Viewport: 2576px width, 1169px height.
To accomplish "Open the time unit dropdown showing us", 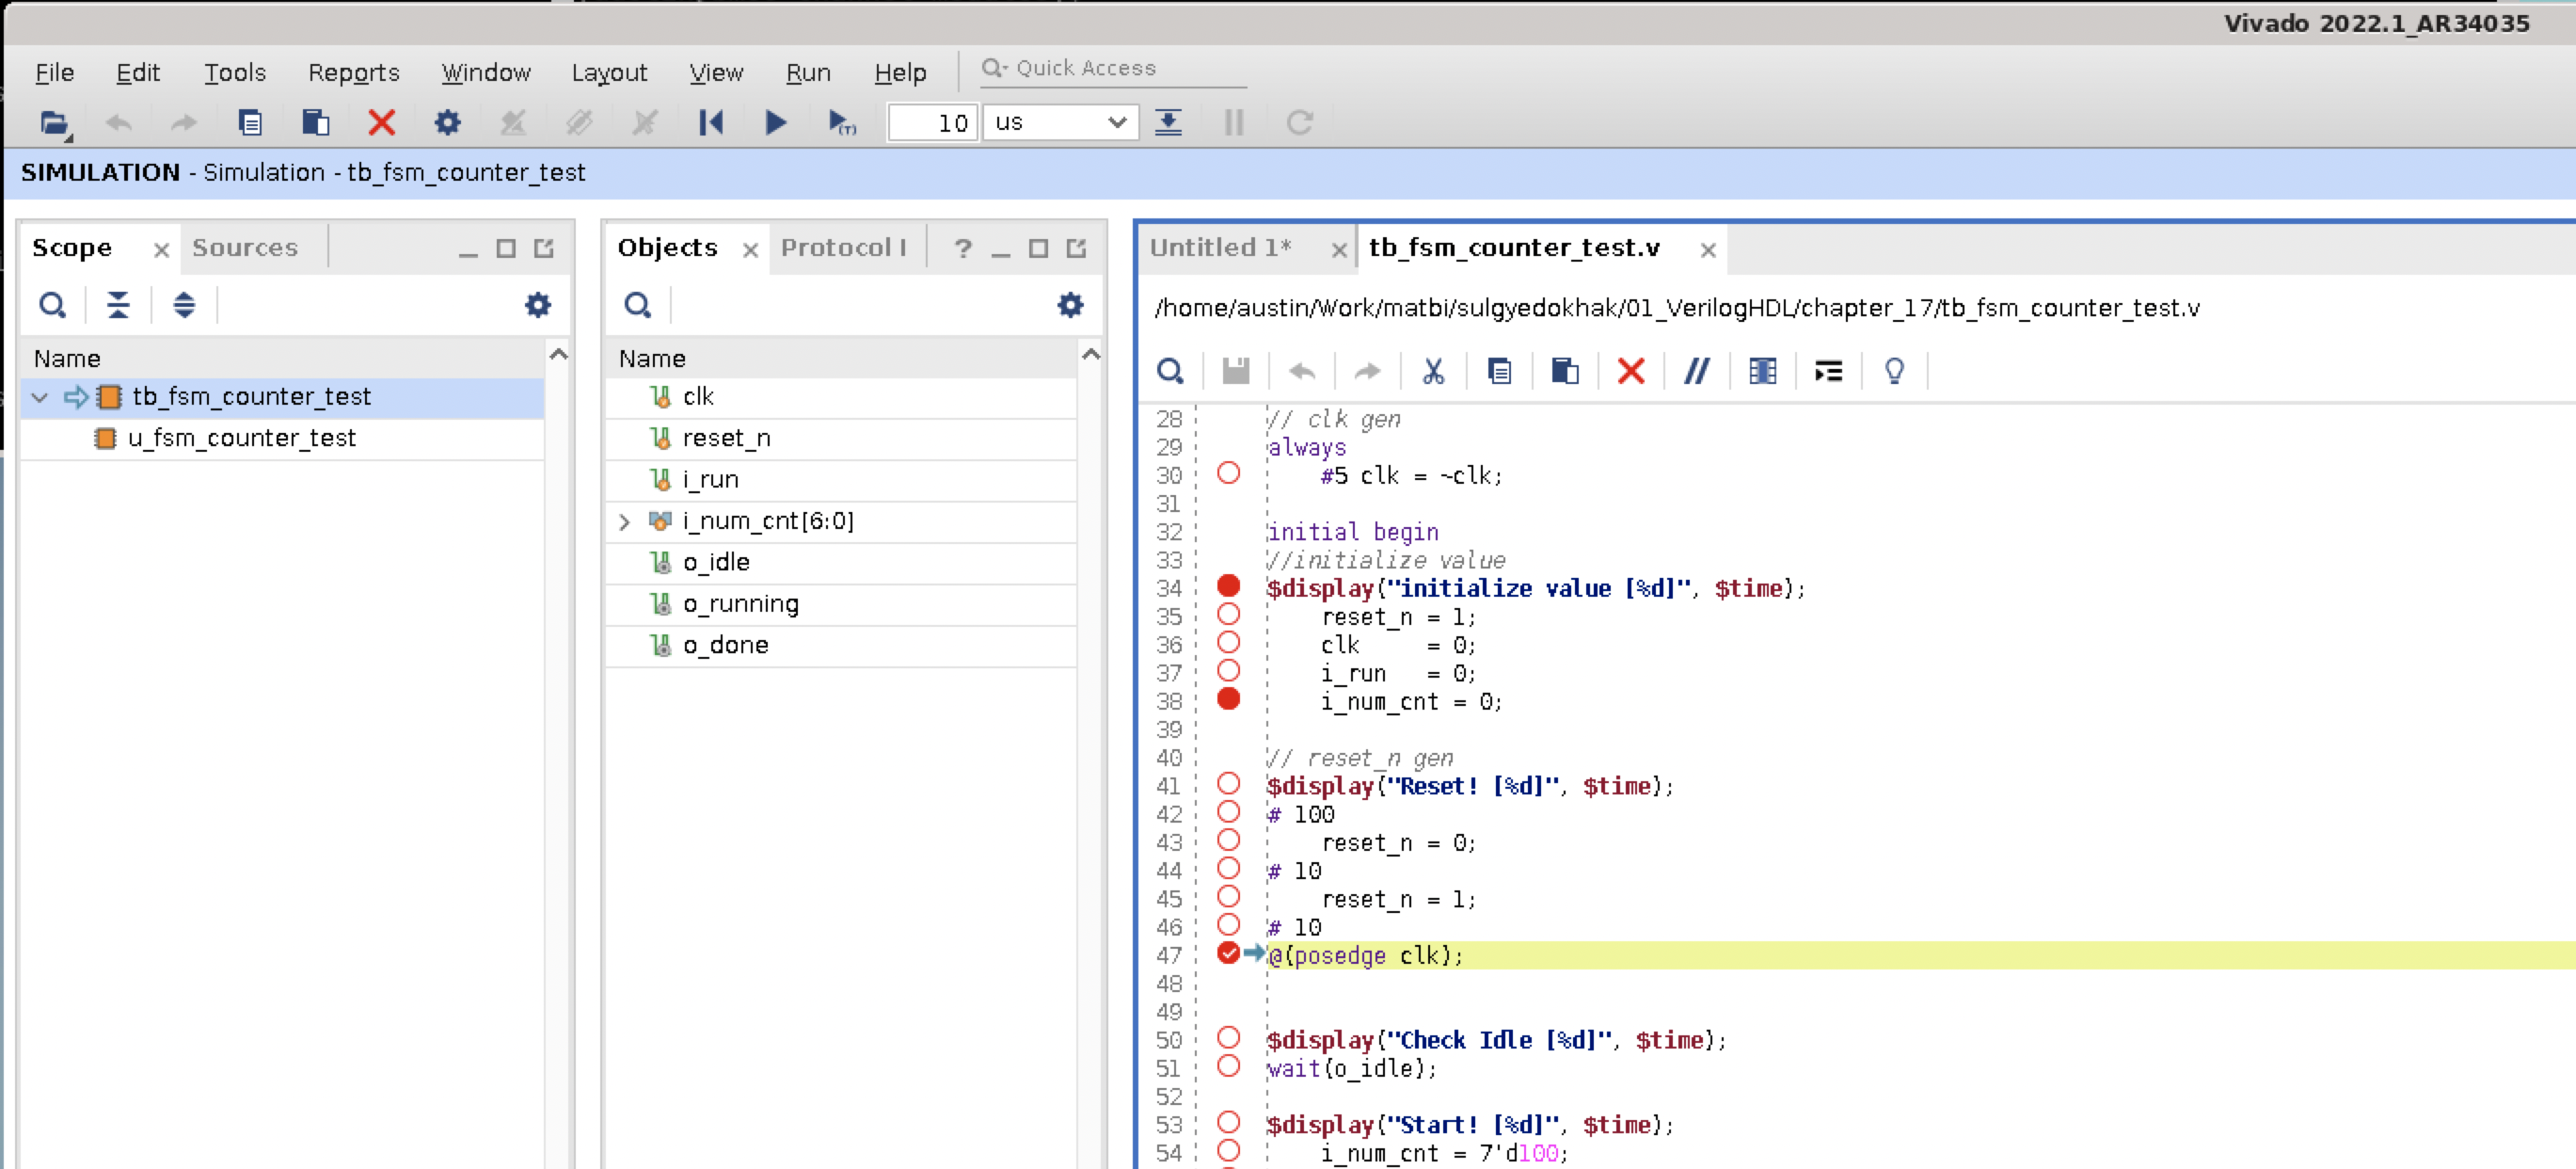I will 1060,123.
